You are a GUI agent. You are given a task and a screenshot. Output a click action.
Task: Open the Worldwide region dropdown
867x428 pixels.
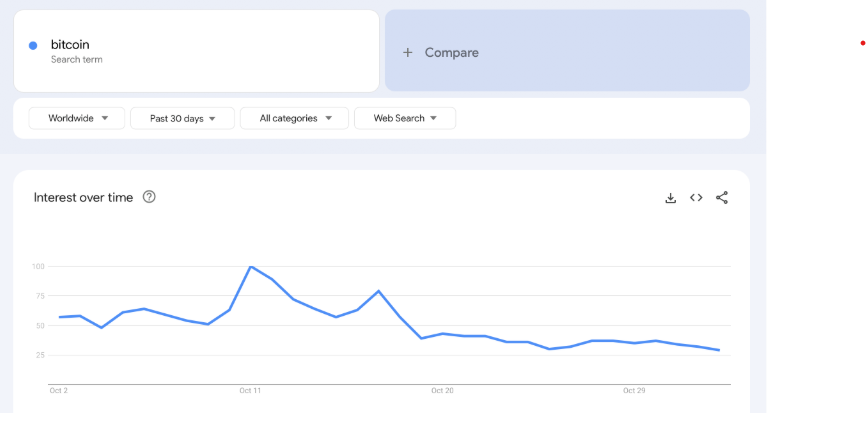[77, 118]
